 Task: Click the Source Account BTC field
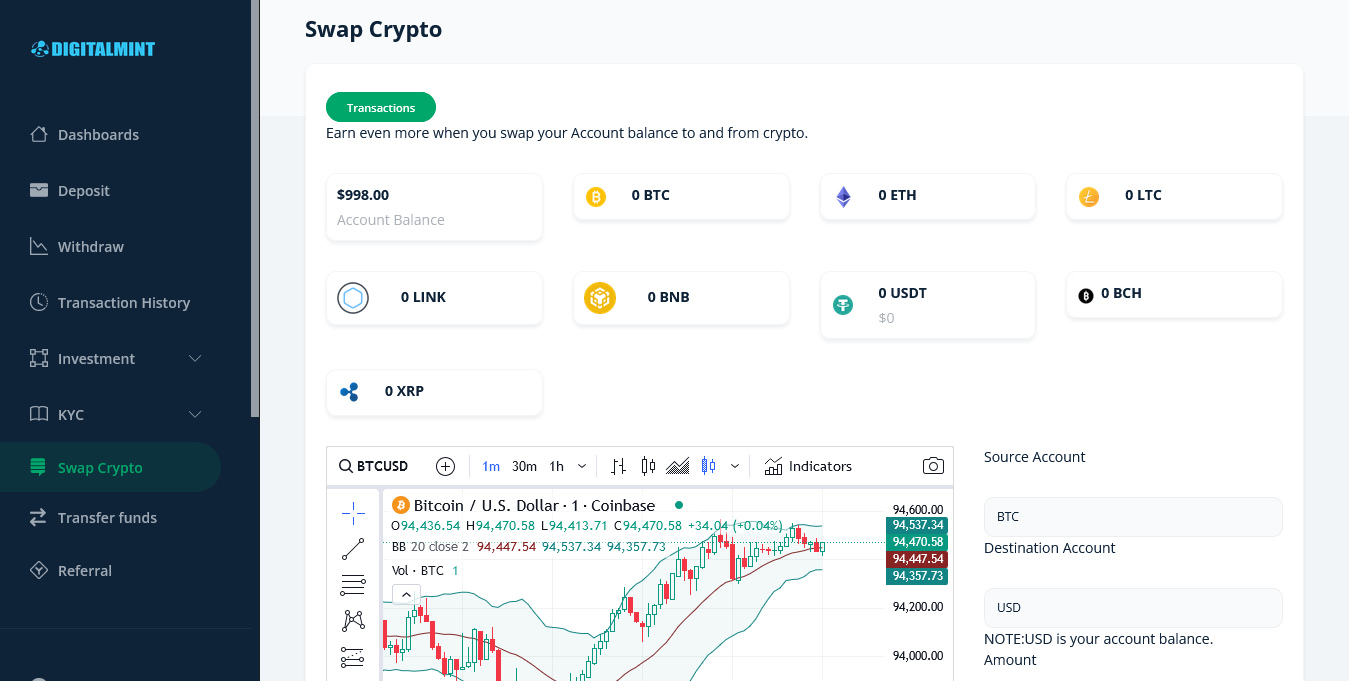1132,517
